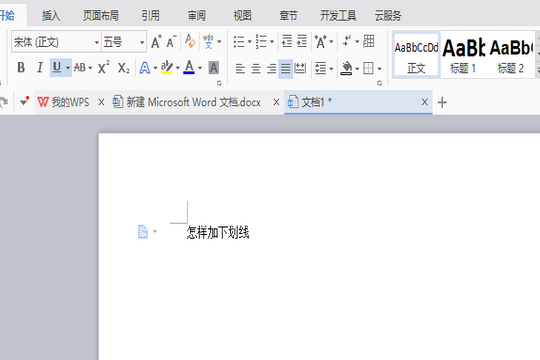
Task: Switch to 插入 ribbon tab
Action: [x=51, y=16]
